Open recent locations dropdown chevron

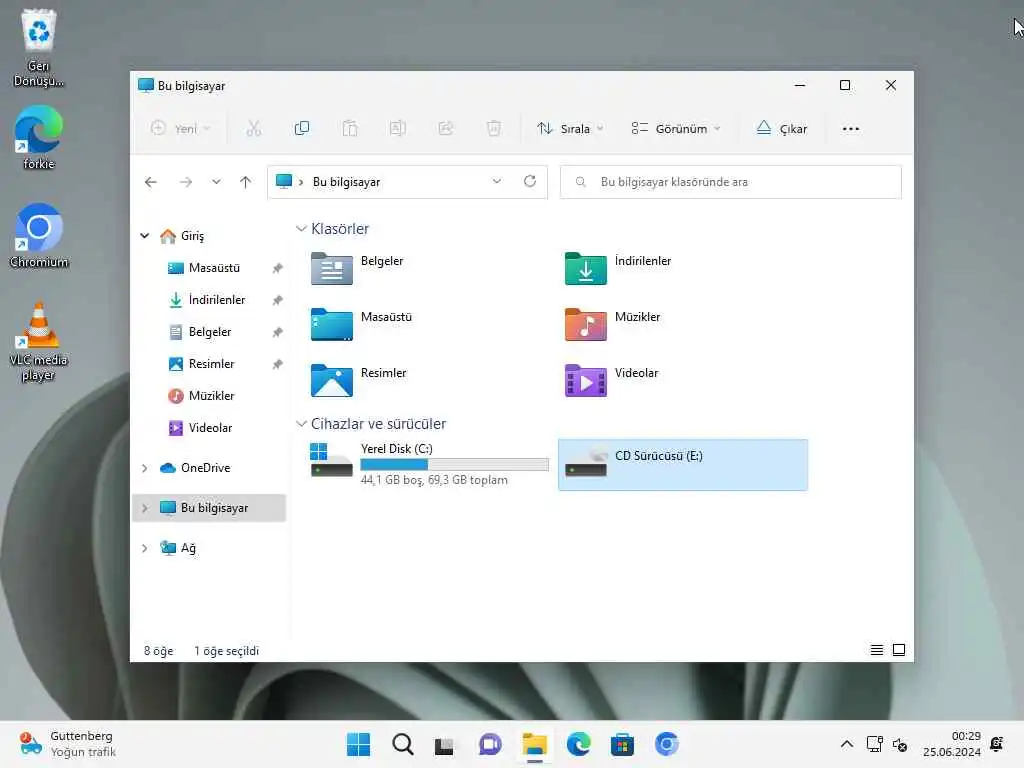click(216, 182)
